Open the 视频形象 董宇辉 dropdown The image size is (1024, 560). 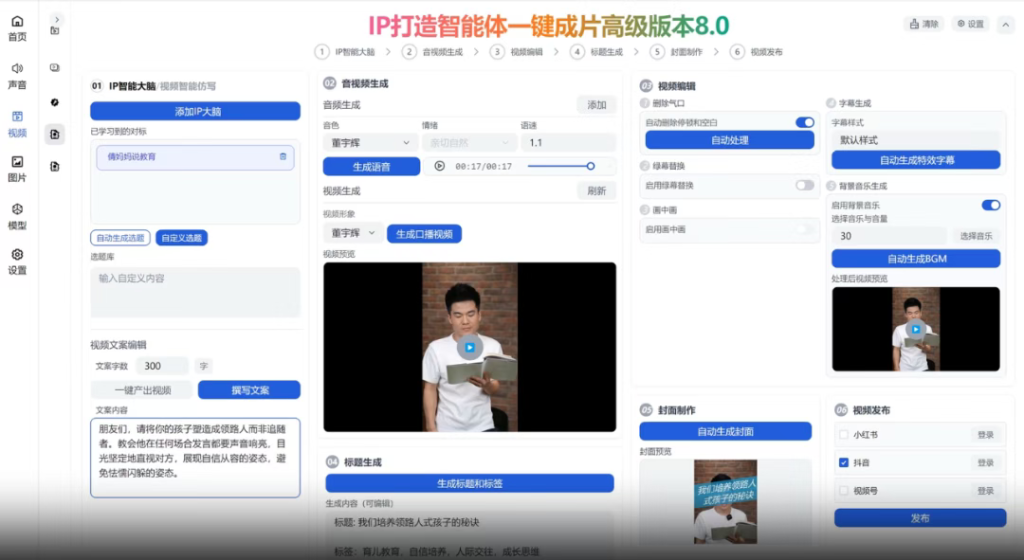(x=353, y=233)
